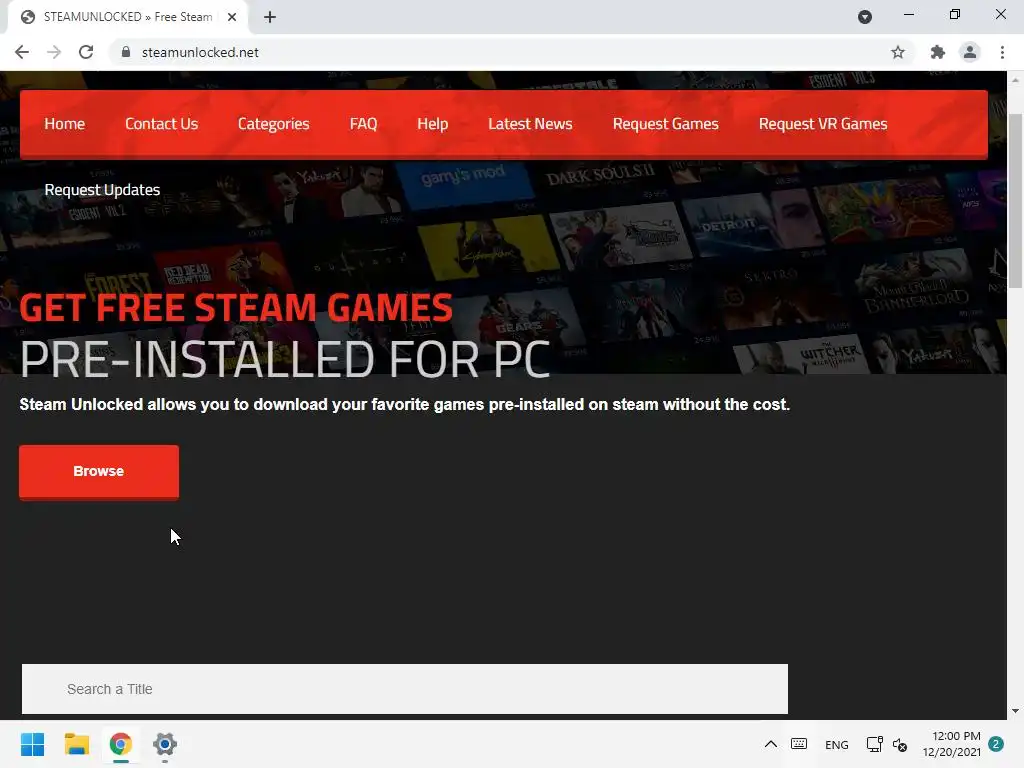Open the touch keyboard tray icon
Screen dimensions: 1024x768
point(799,744)
